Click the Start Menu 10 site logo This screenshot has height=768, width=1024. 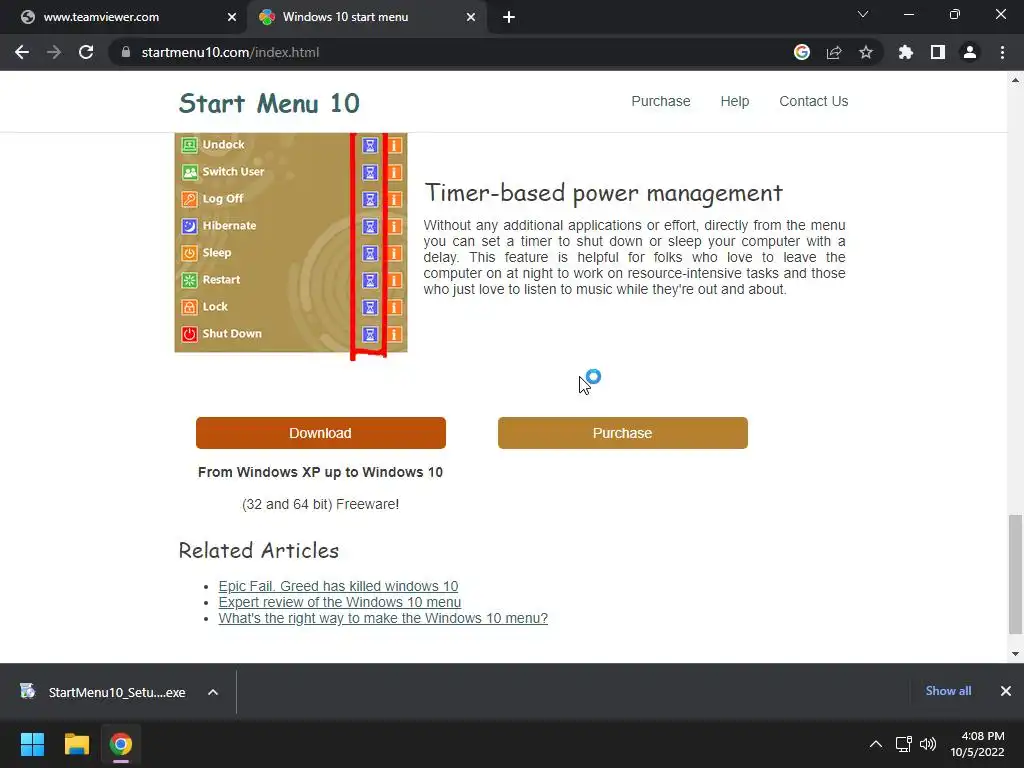pyautogui.click(x=269, y=103)
